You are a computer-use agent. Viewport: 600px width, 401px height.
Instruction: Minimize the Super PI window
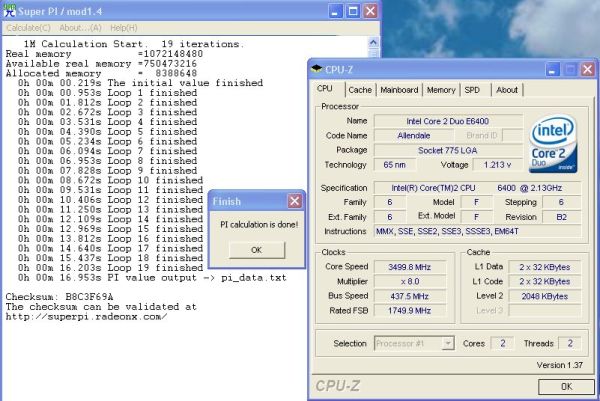click(x=335, y=11)
